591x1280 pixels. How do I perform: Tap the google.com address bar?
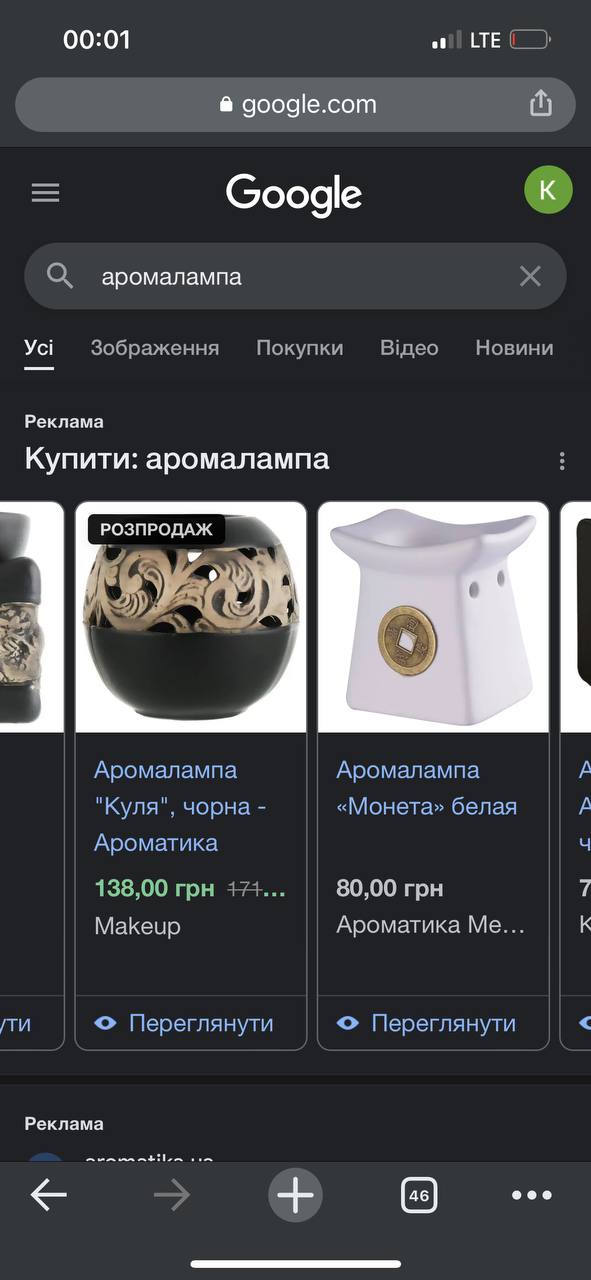pos(295,104)
